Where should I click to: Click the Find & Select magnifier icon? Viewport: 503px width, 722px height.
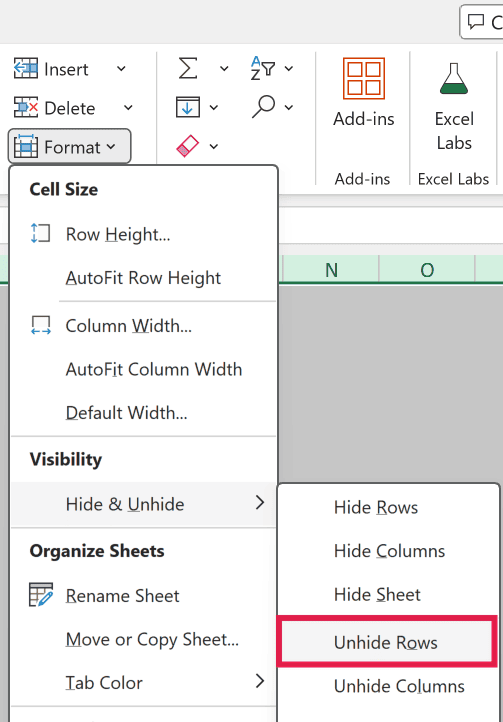263,107
